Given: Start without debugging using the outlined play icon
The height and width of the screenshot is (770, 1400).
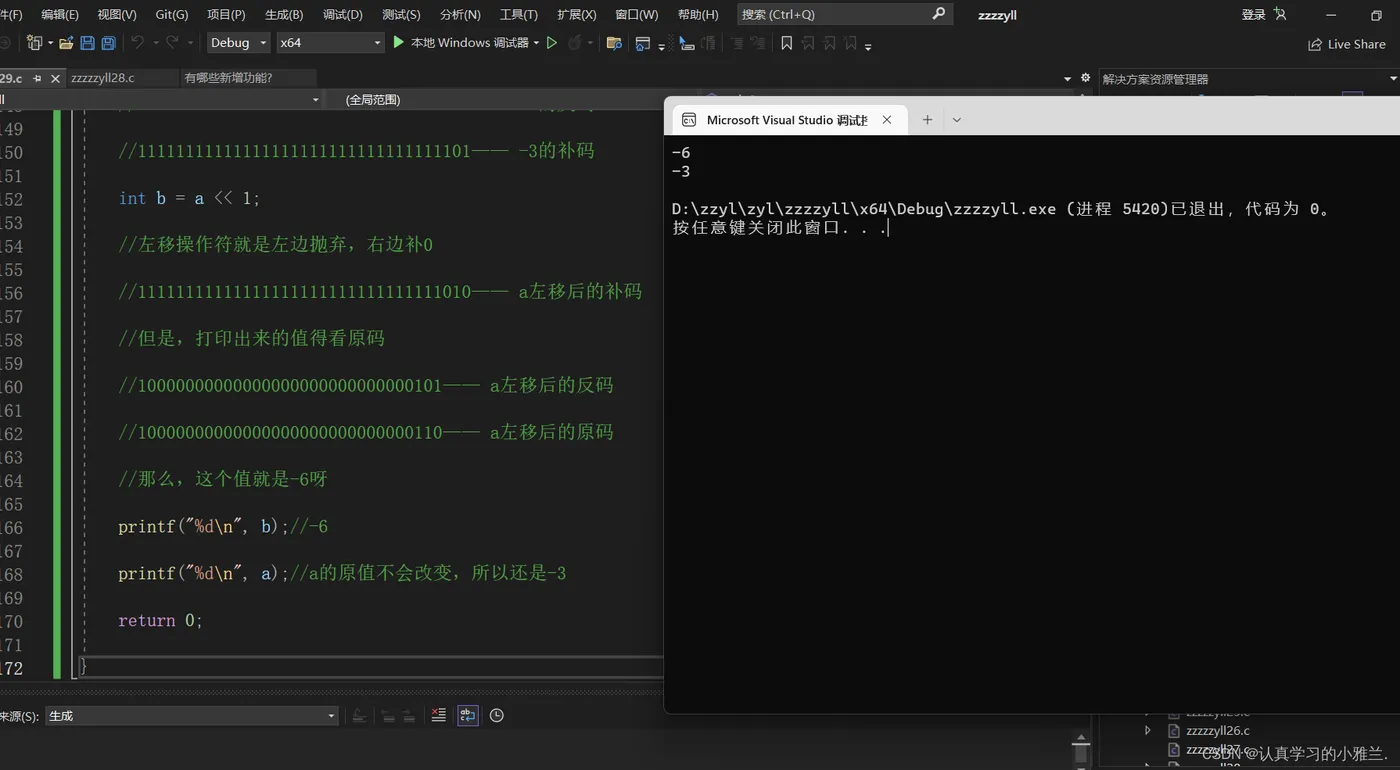Looking at the screenshot, I should (551, 43).
